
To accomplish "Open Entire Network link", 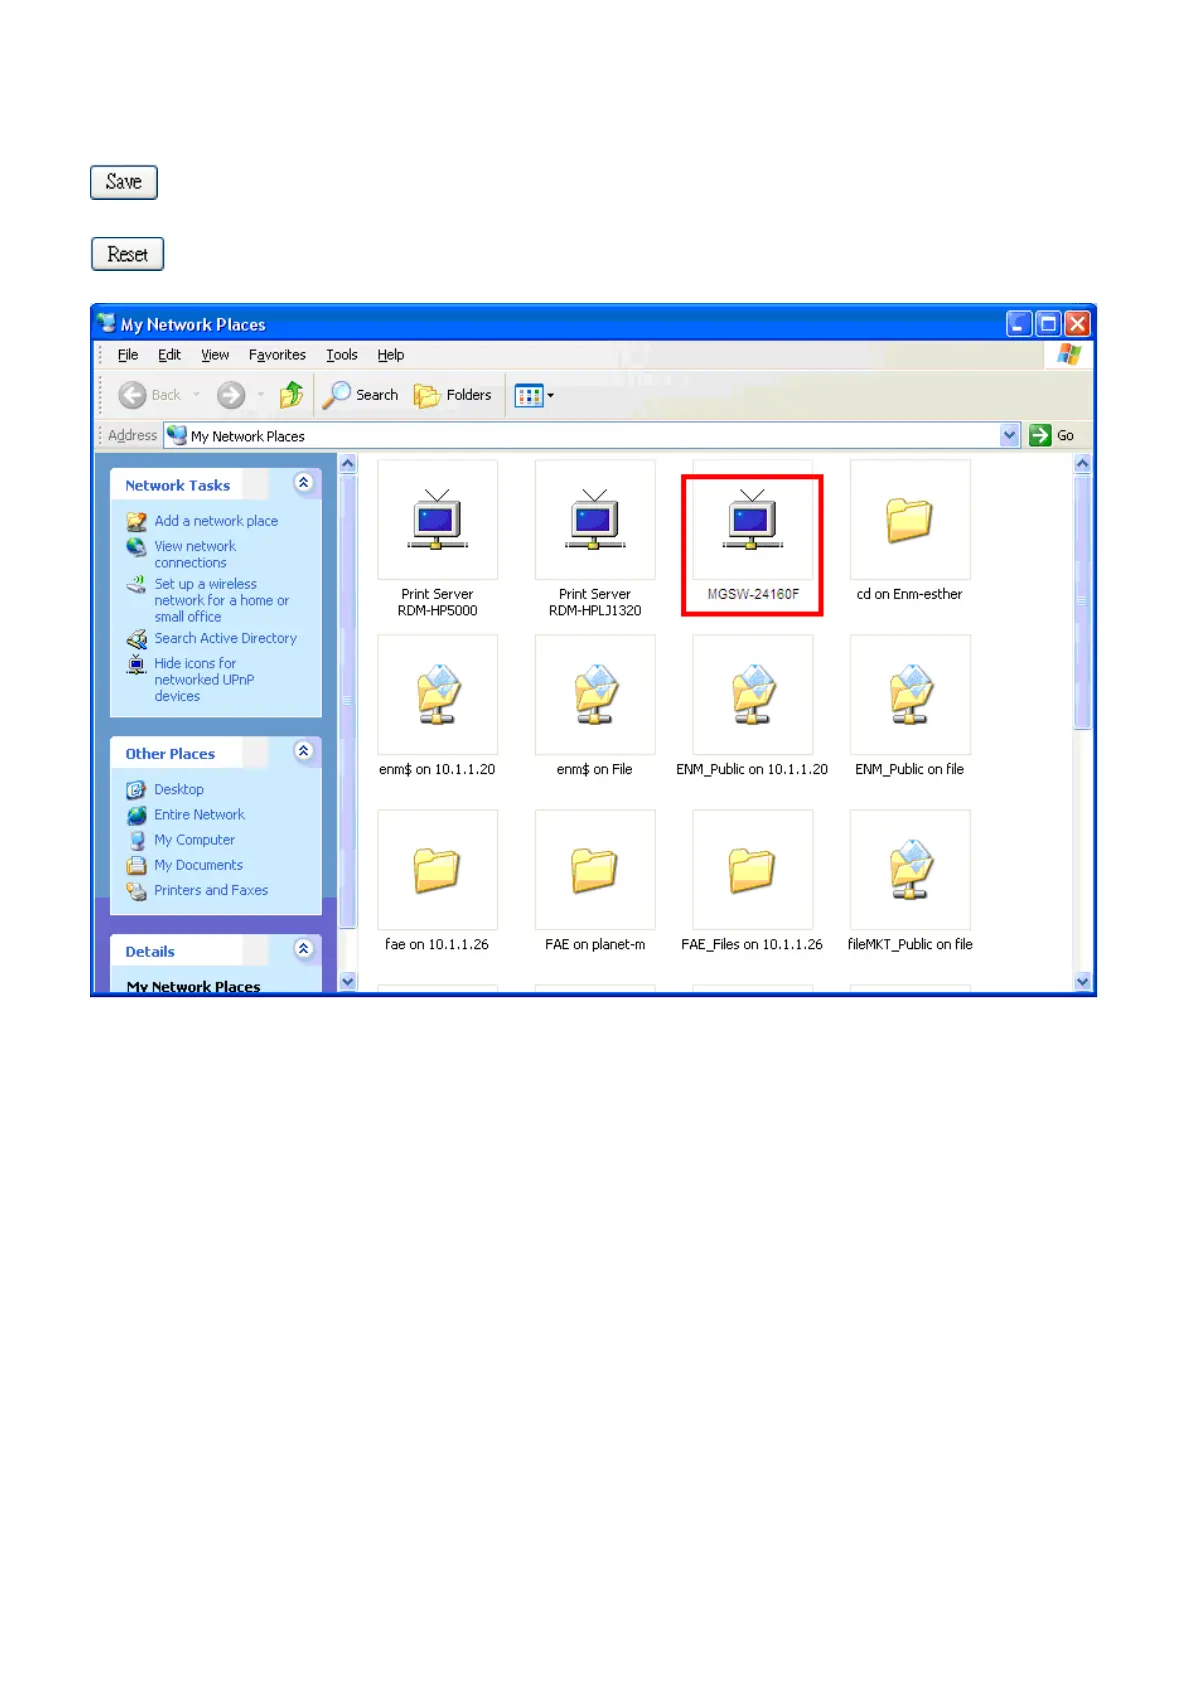I will click(199, 814).
